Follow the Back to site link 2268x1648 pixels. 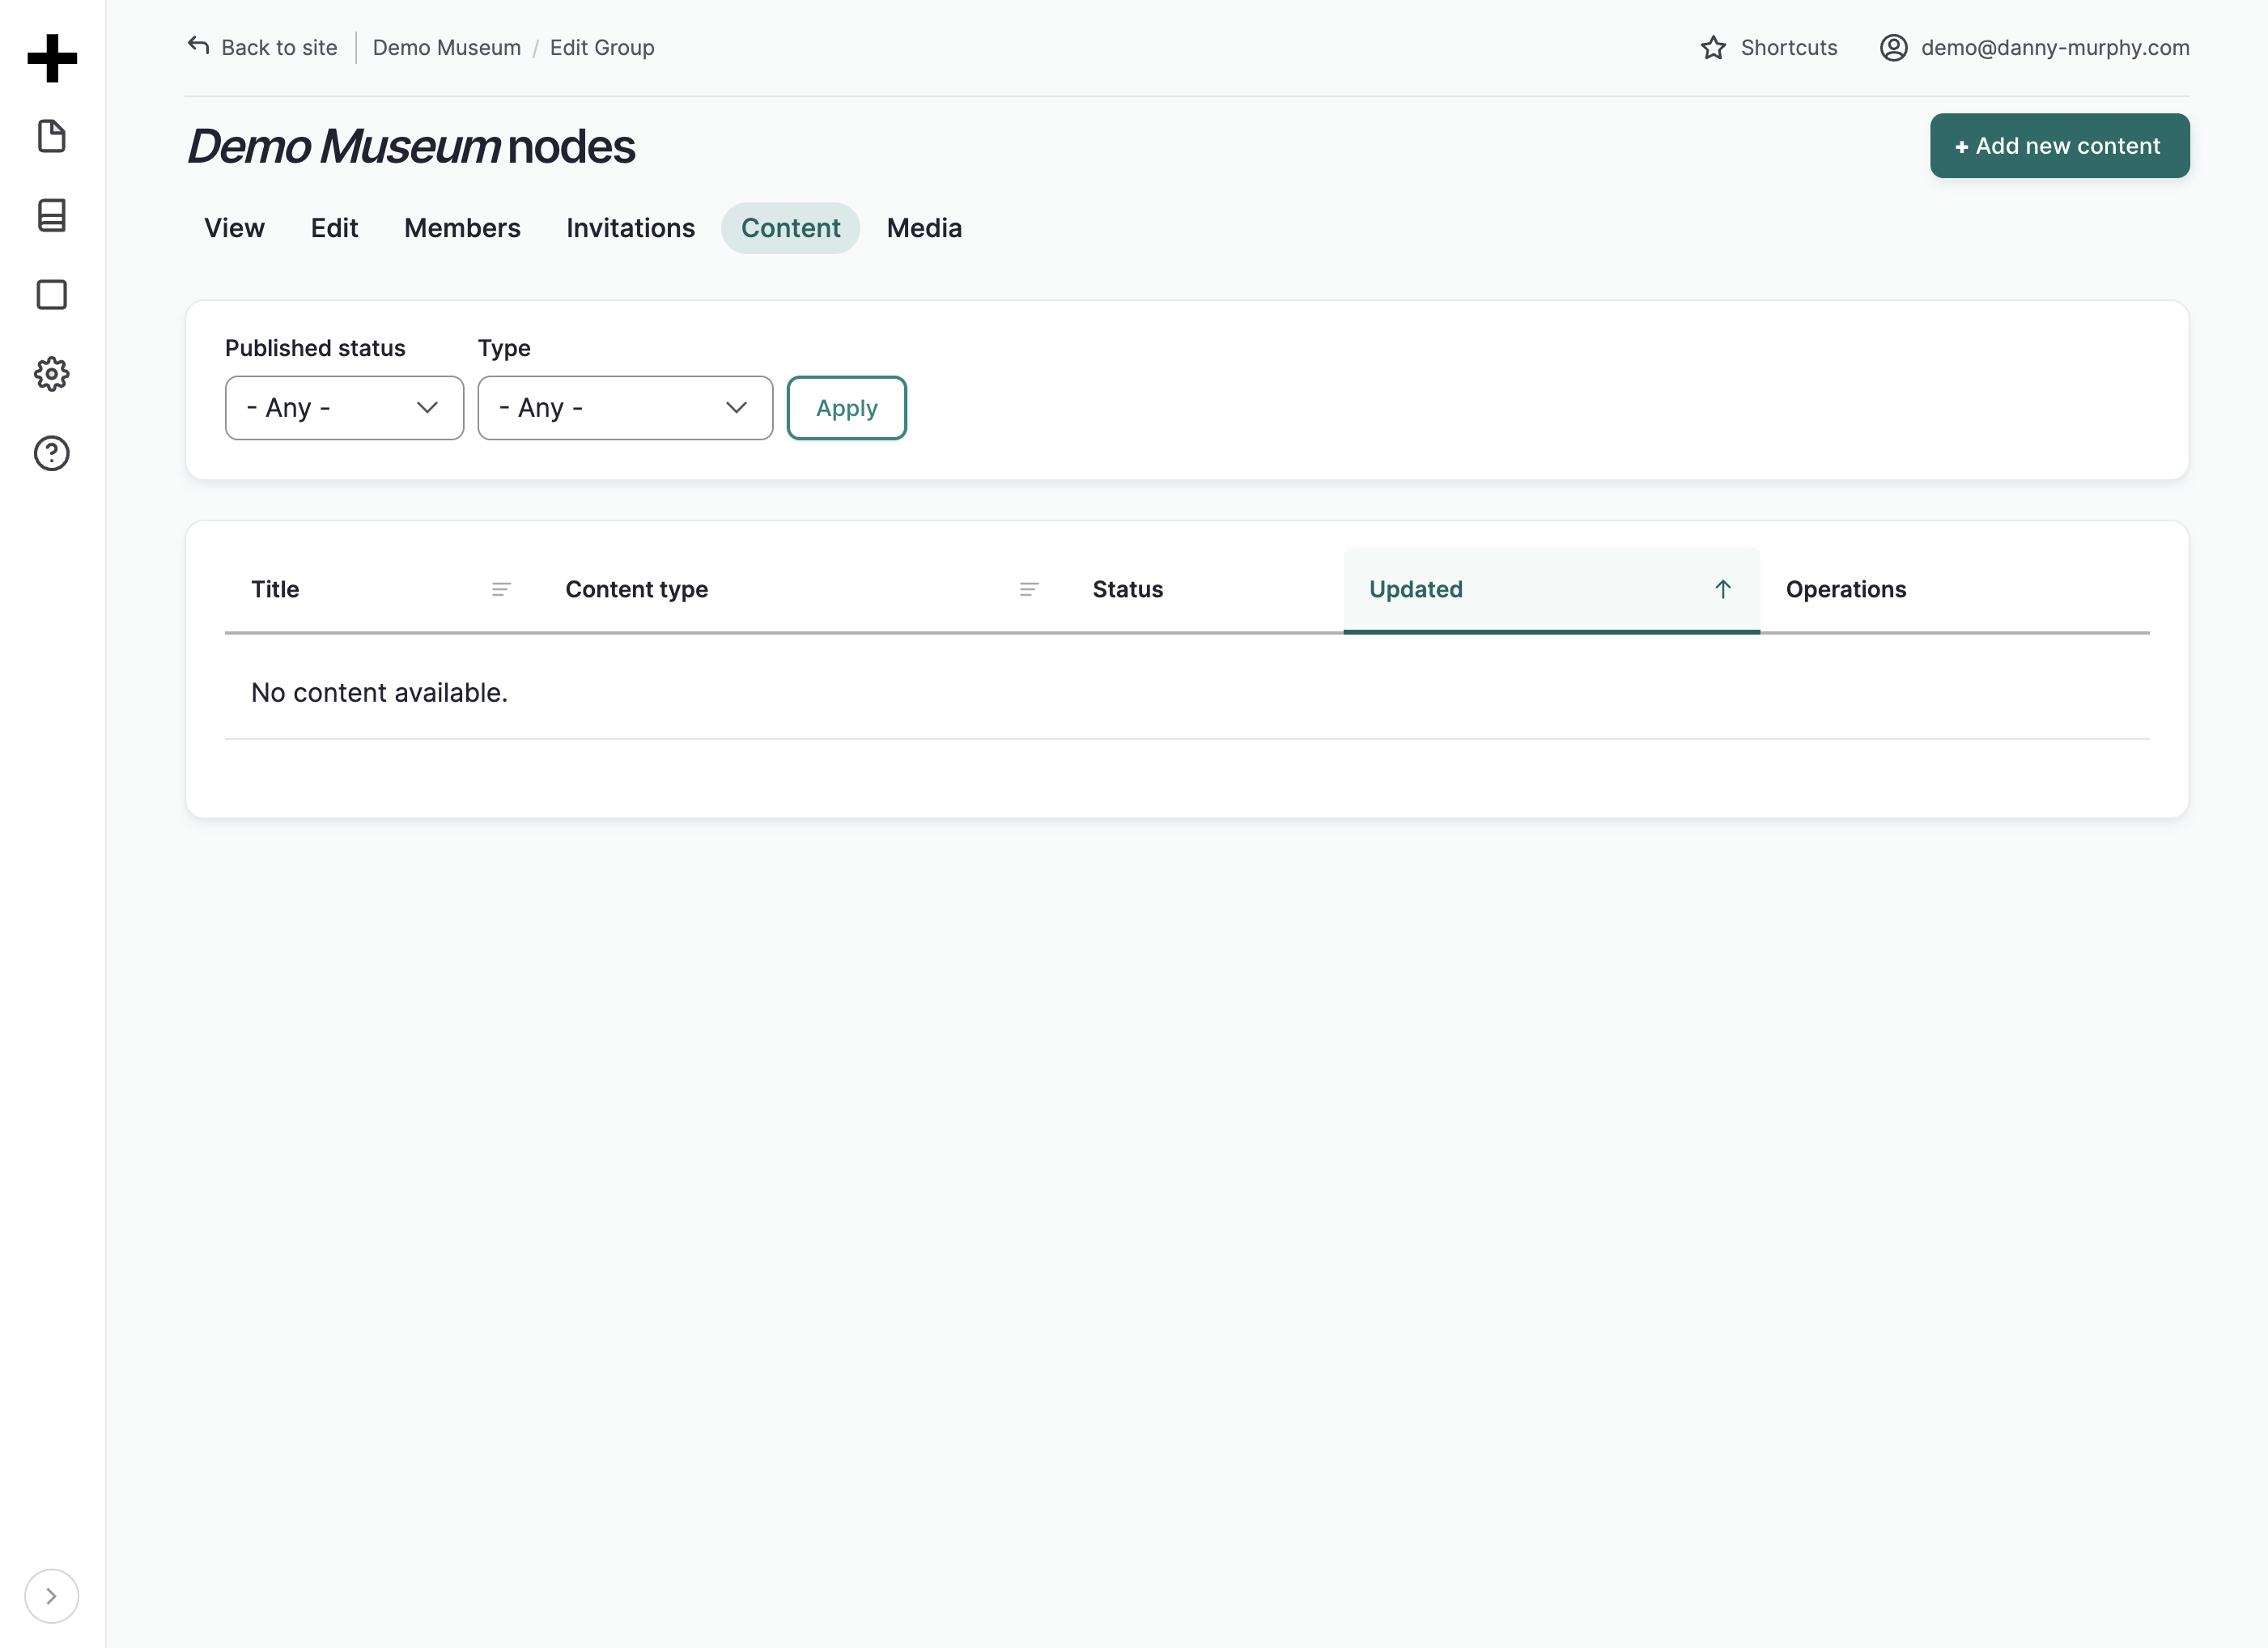263,47
